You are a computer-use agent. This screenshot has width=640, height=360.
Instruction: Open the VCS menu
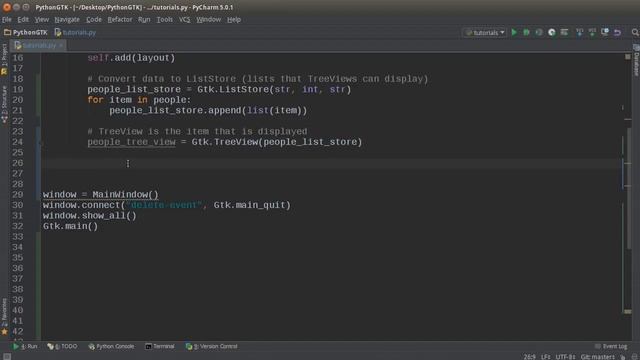[x=184, y=20]
